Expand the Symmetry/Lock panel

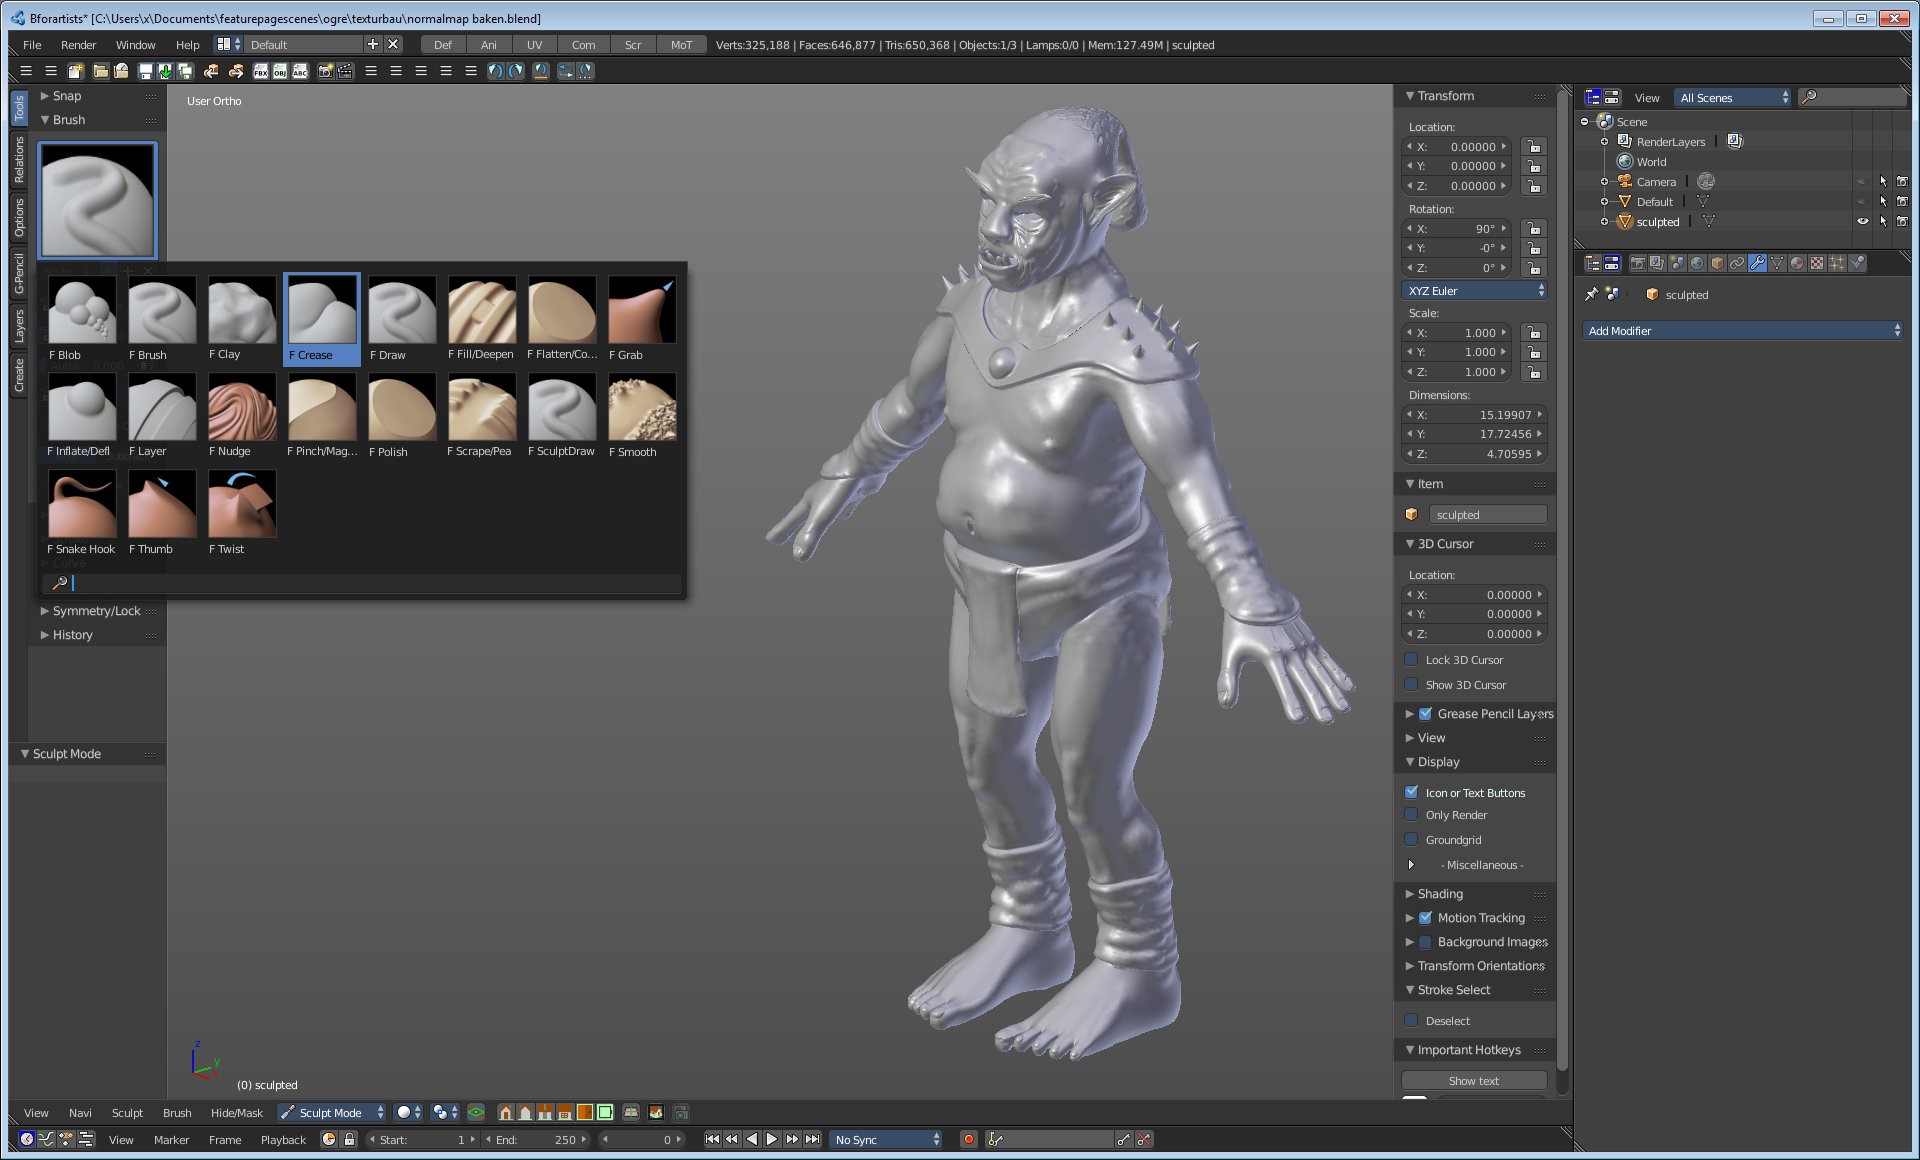coord(95,611)
